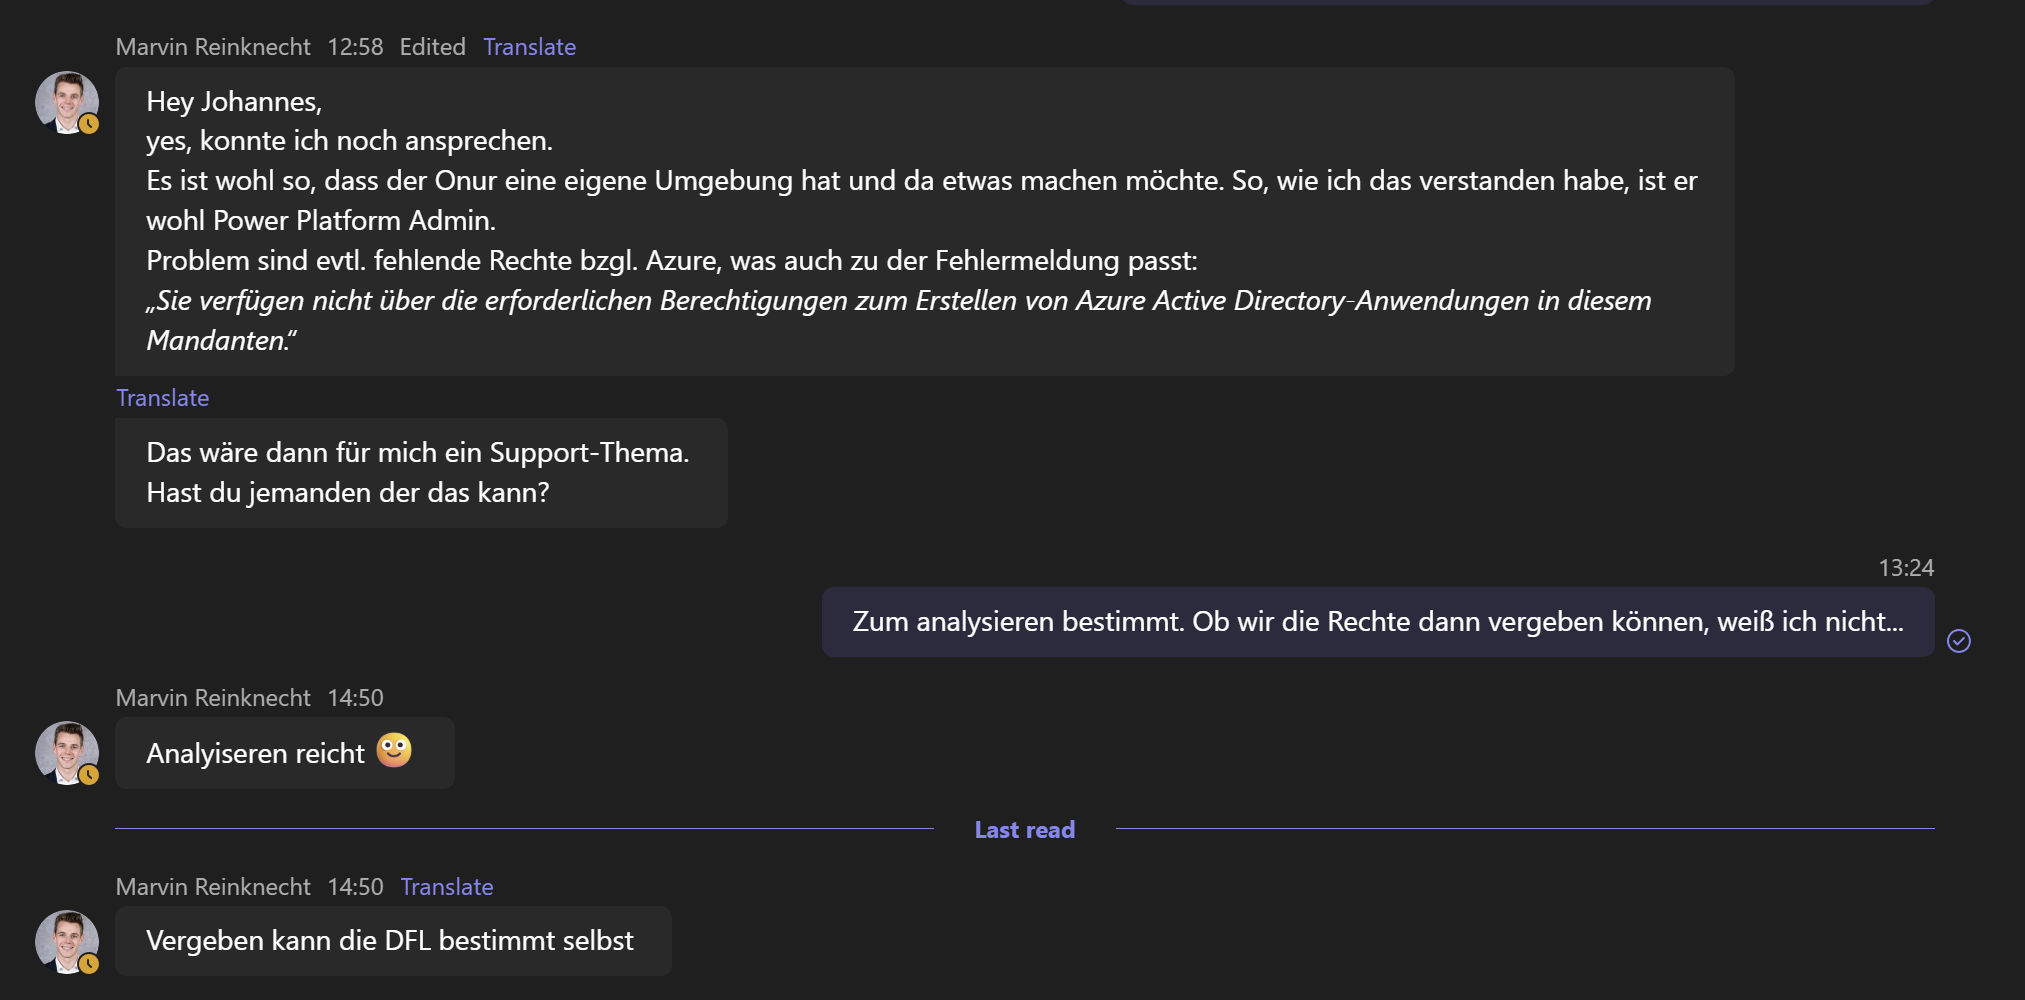
Task: Click the italic error quote 'Sie verfügen nicht'
Action: (898, 301)
